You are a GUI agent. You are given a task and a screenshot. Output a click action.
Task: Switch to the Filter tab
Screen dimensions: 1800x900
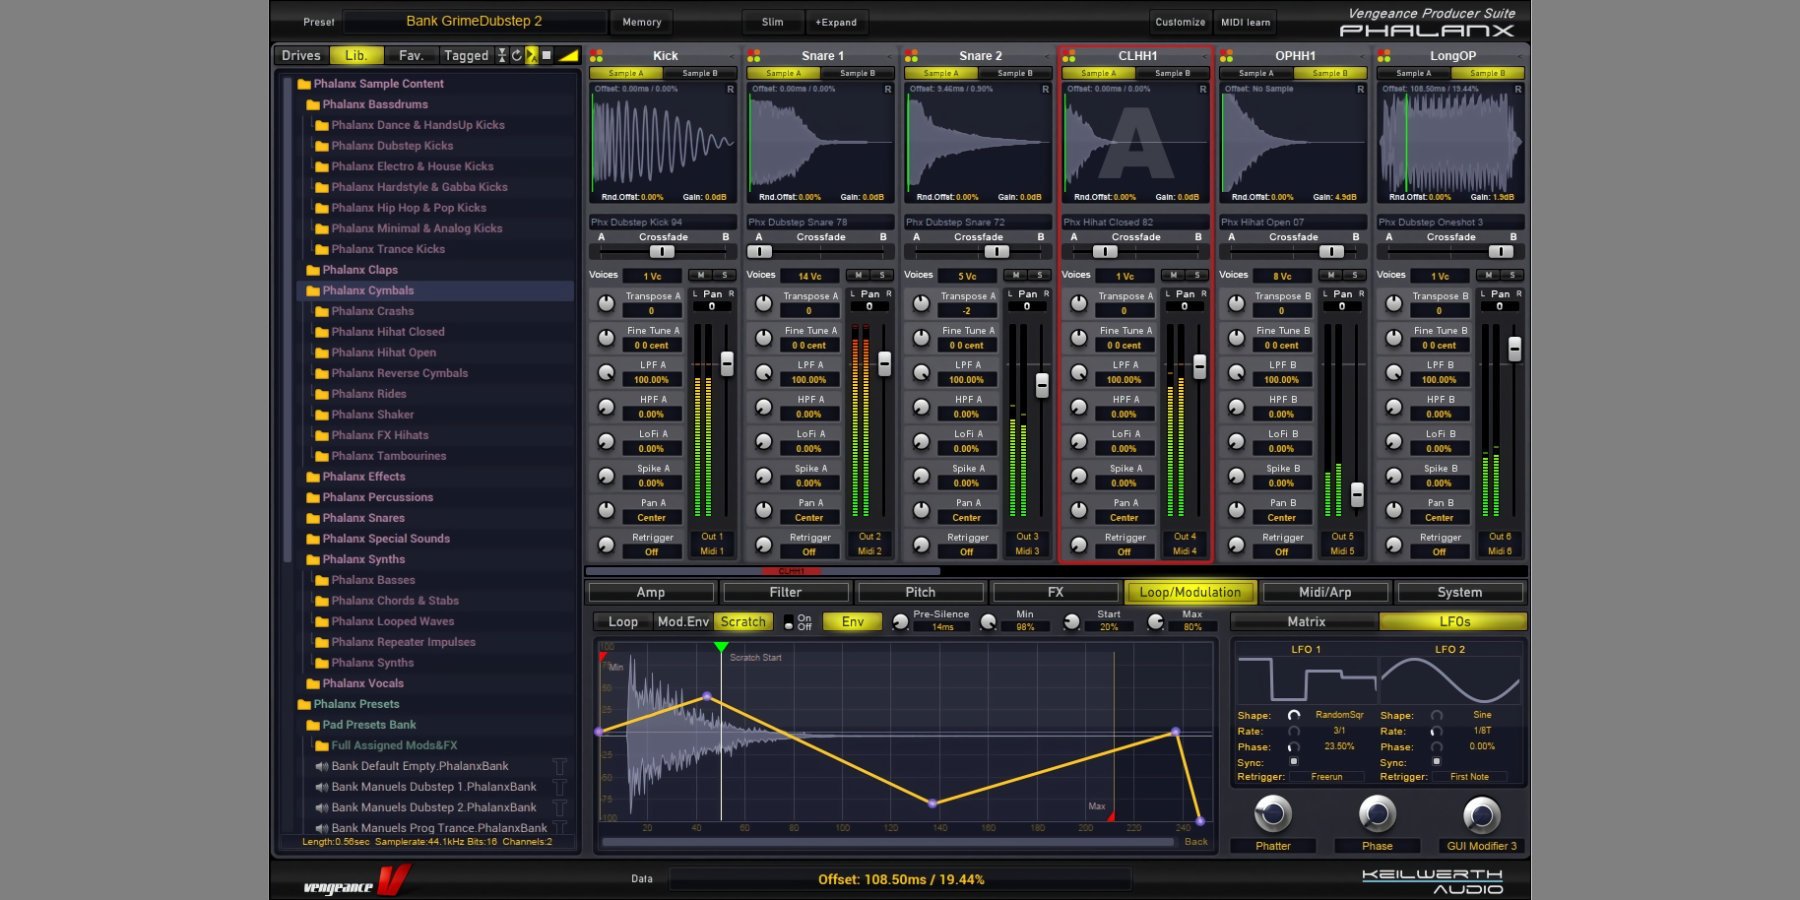(x=786, y=593)
